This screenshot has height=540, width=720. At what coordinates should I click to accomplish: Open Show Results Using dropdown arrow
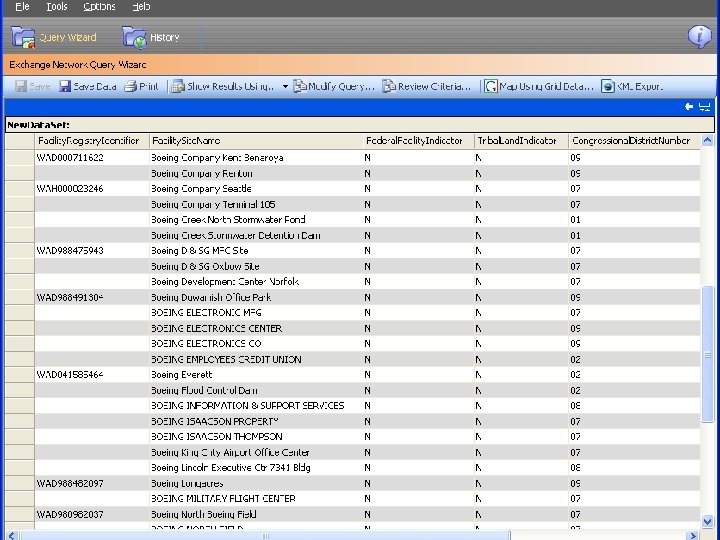coord(285,86)
